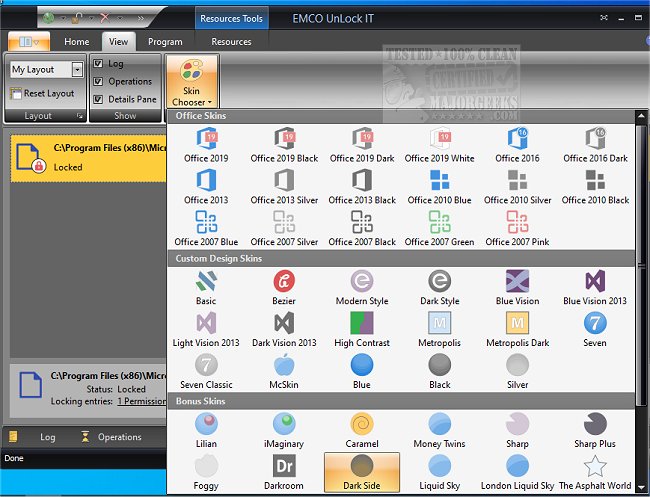Select the Office 2007 Silver skin
Viewport: 650px width, 497px height.
(284, 229)
